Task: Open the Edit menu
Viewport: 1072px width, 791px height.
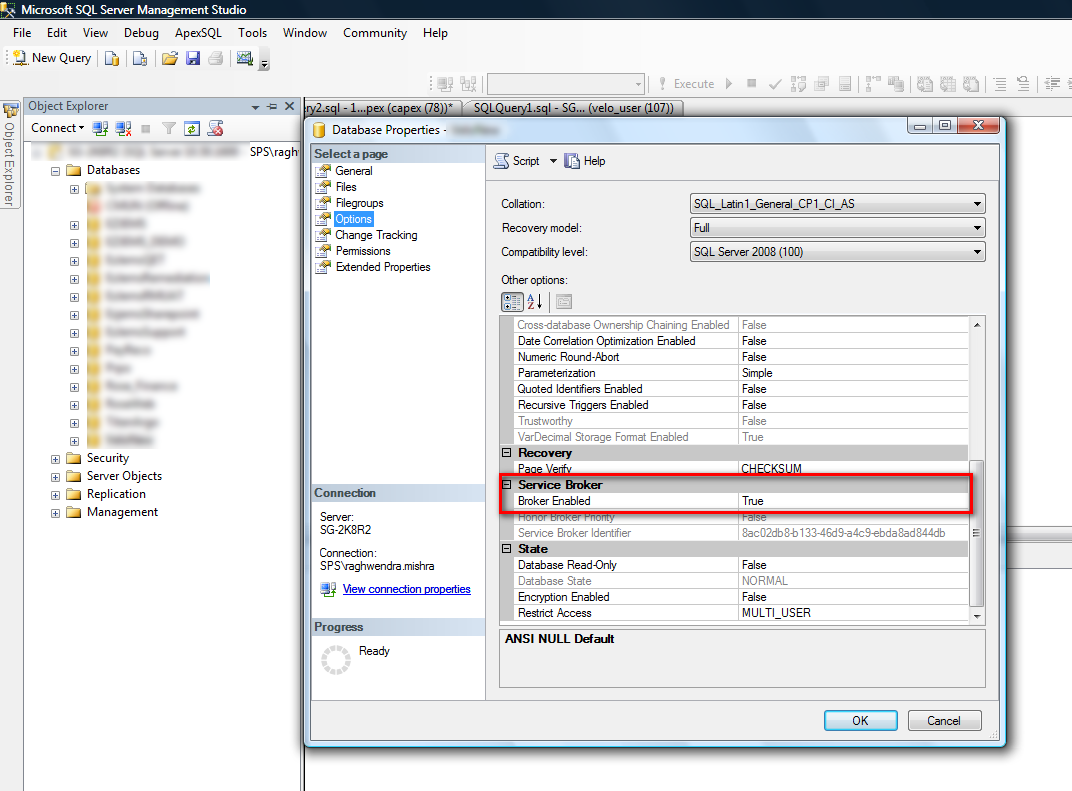Action: pyautogui.click(x=57, y=33)
